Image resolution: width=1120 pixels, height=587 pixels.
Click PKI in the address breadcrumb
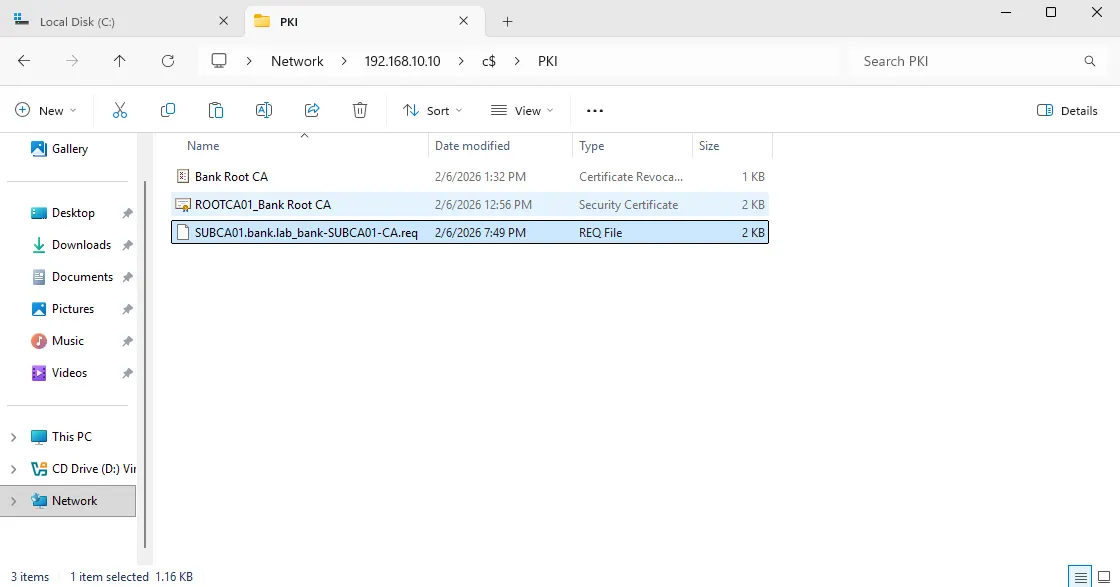[x=547, y=61]
